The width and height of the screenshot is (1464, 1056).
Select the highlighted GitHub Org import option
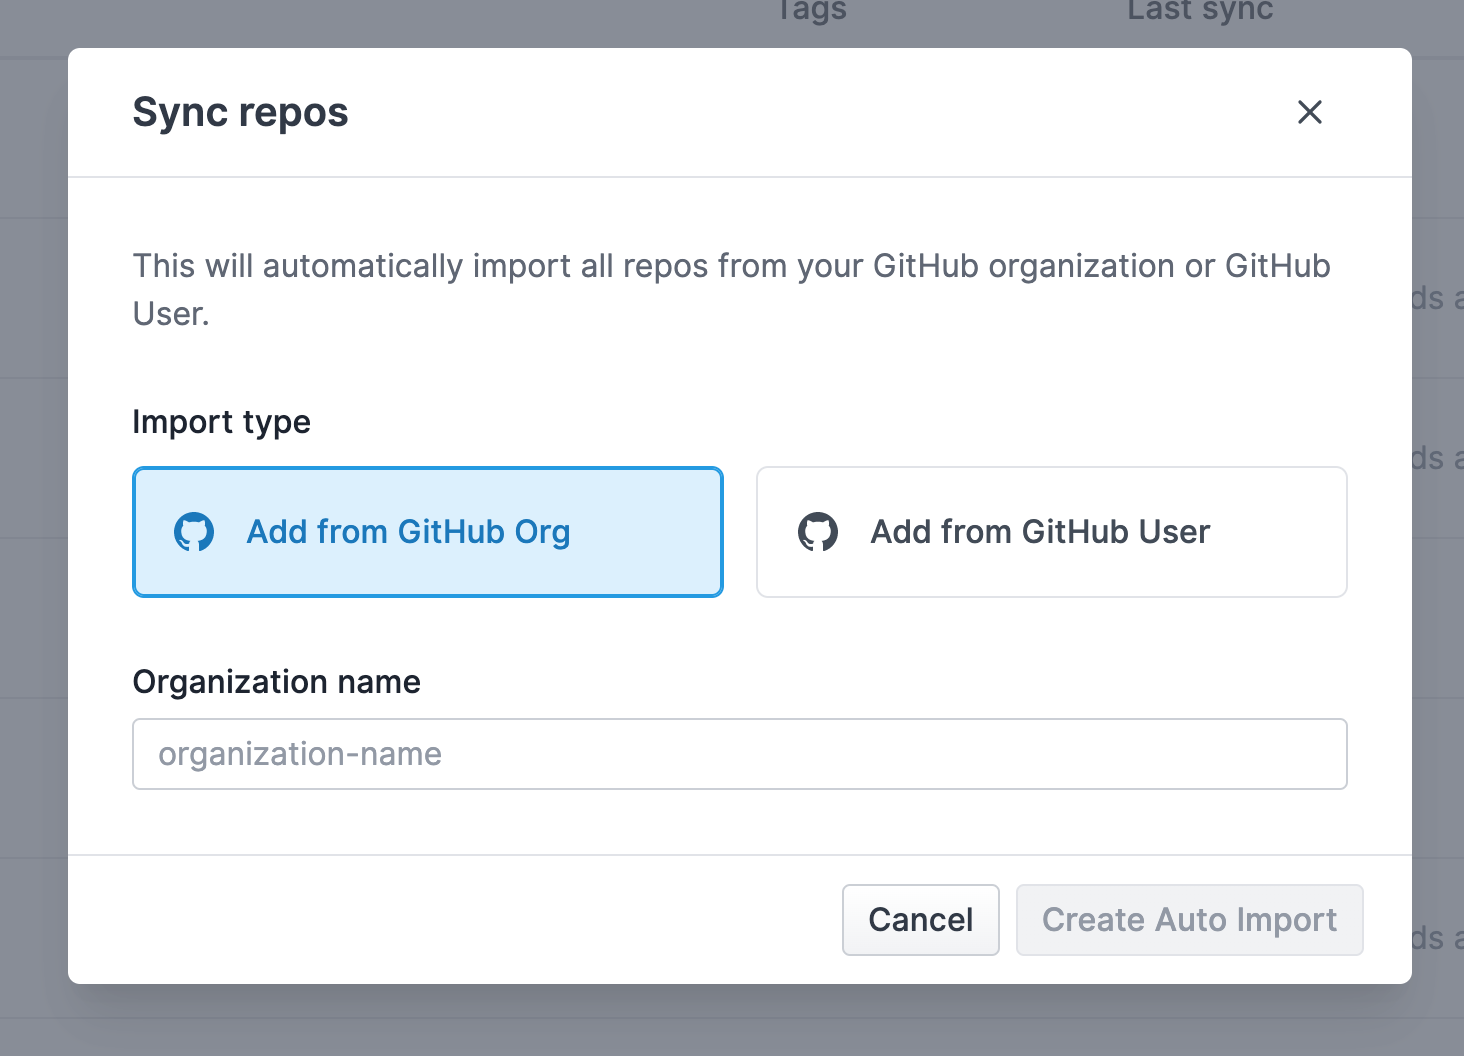point(428,531)
